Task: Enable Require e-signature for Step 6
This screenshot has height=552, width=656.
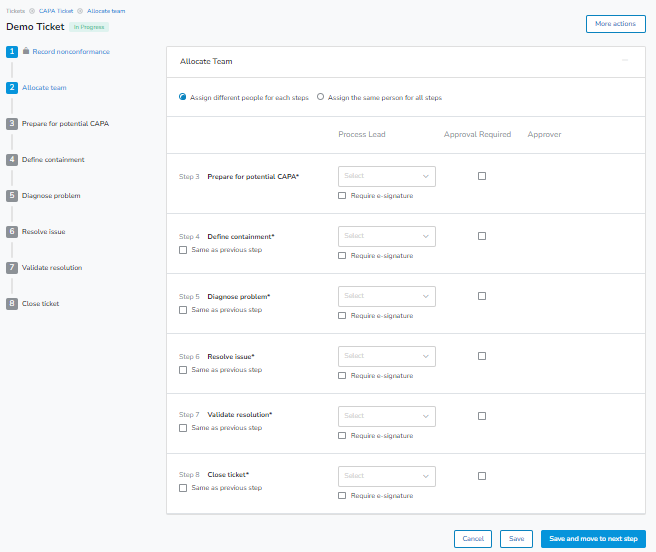Action: [x=342, y=375]
